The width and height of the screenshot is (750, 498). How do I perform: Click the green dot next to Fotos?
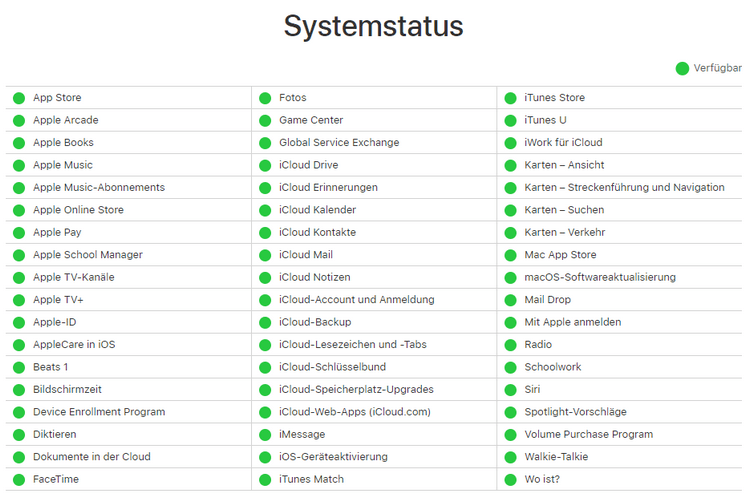(265, 98)
